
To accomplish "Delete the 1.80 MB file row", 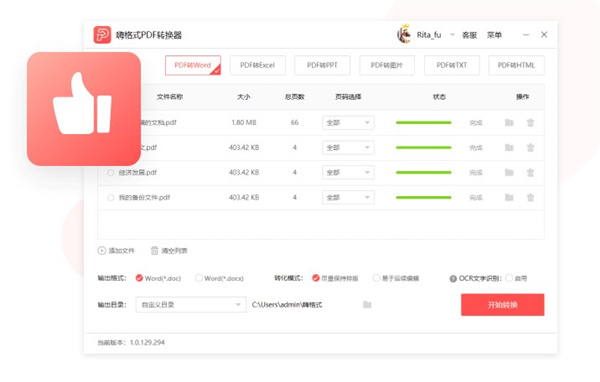I will 530,122.
